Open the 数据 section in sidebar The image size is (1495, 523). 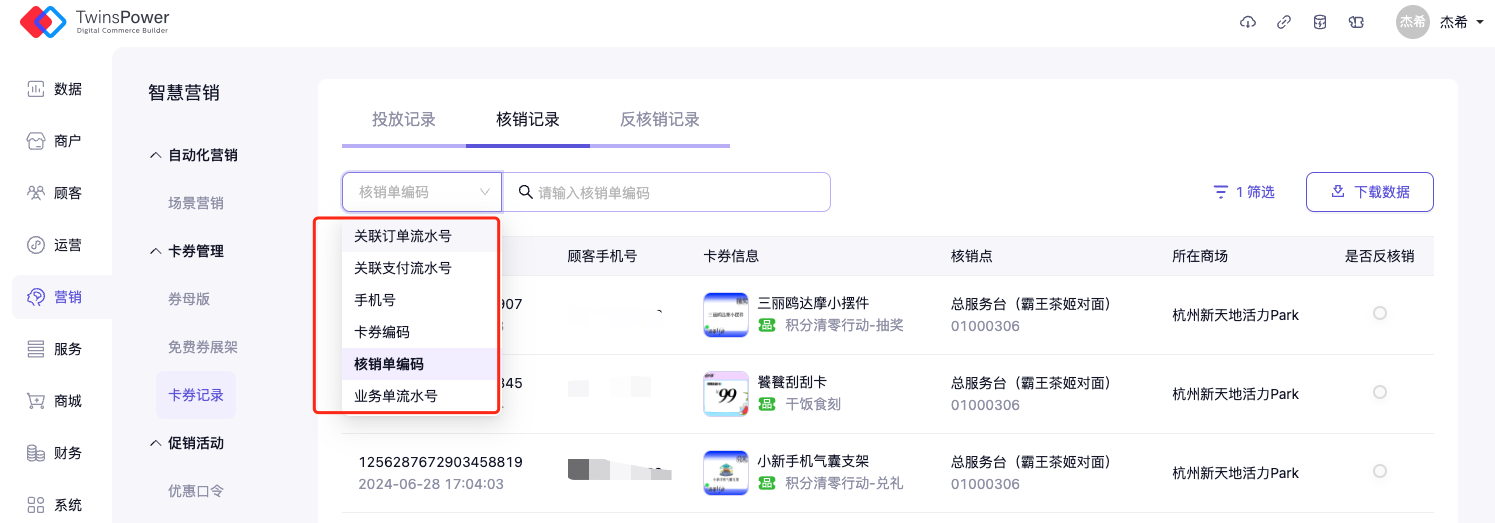pos(55,89)
